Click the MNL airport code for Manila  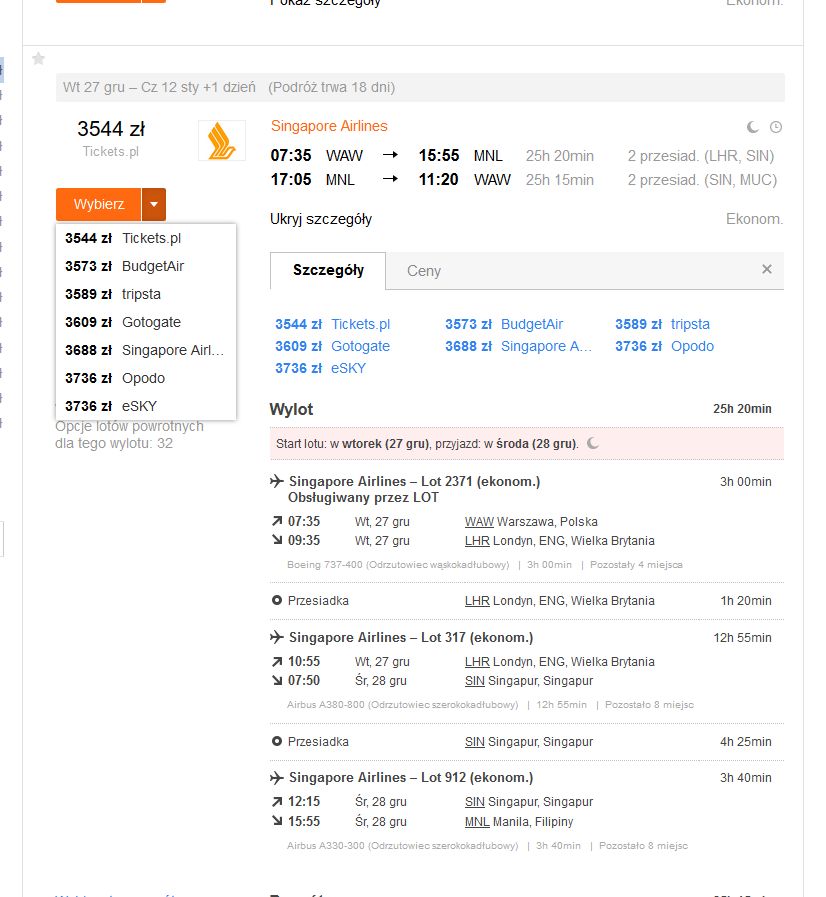(477, 821)
